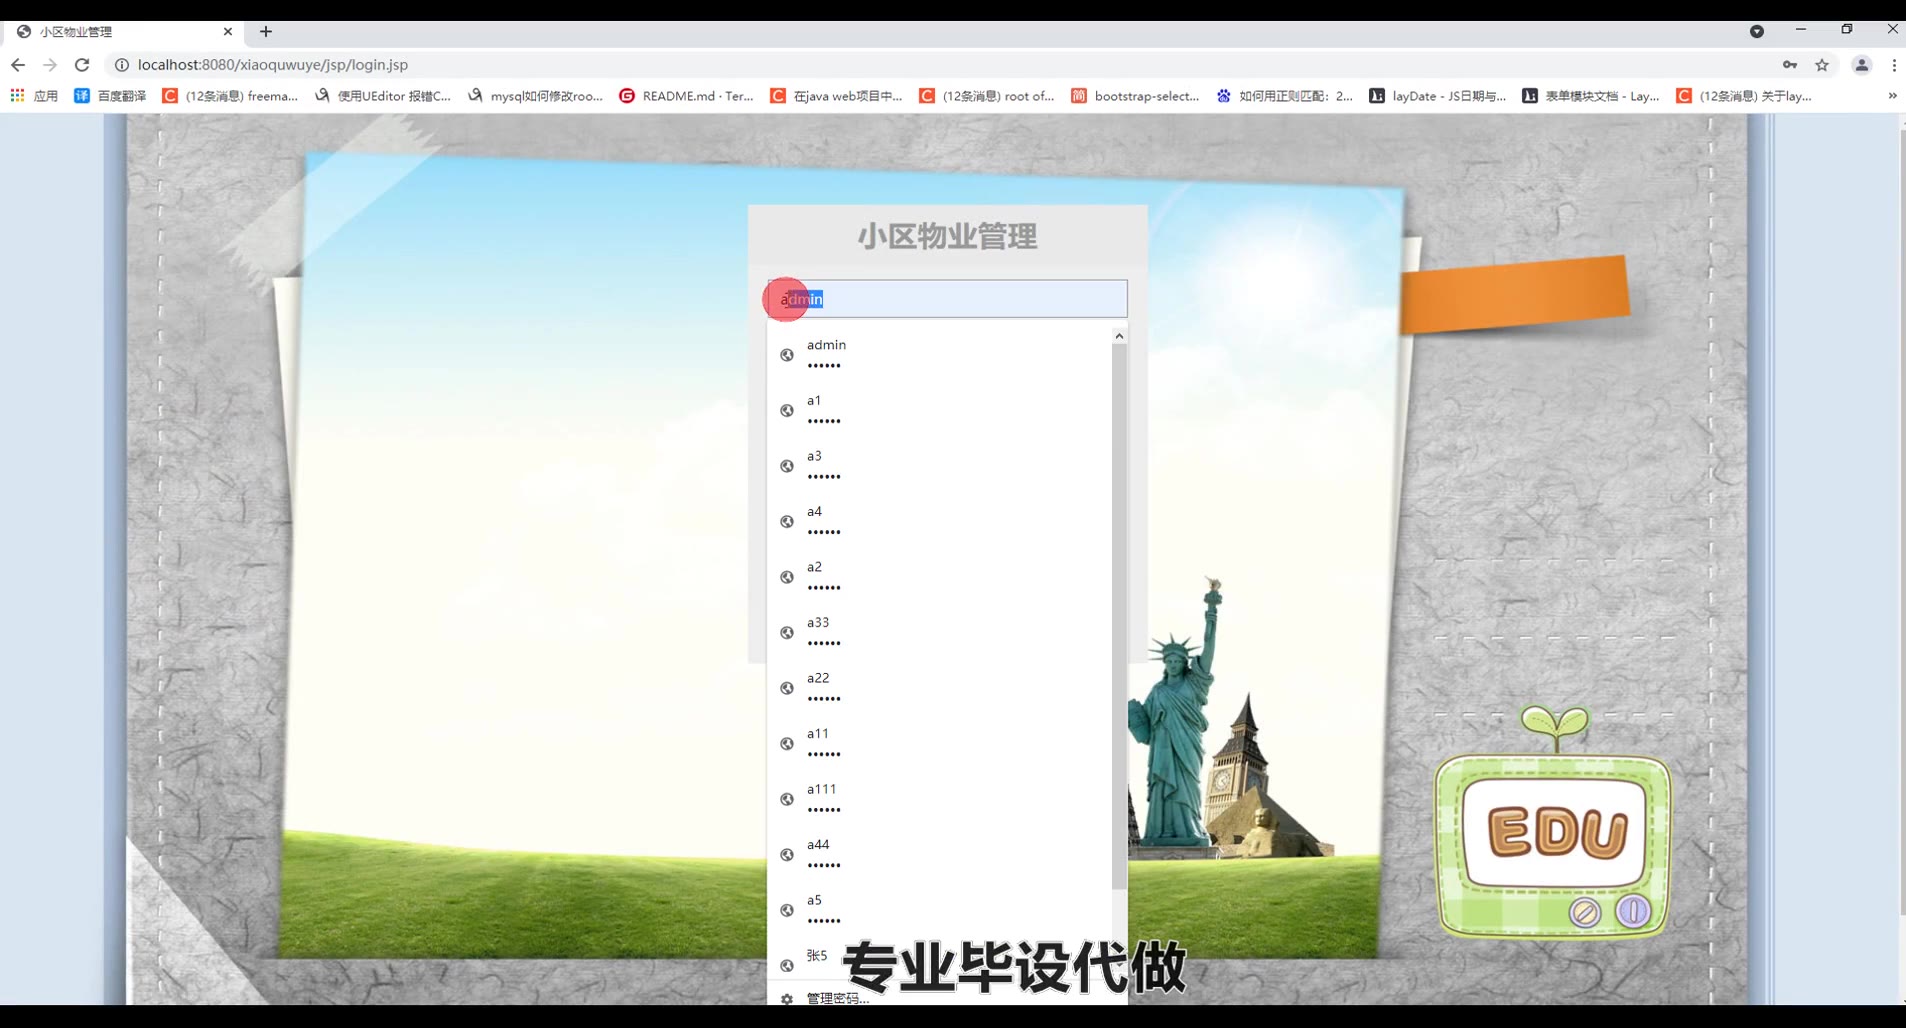This screenshot has width=1906, height=1028.
Task: Bookmark this page with the star icon
Action: (1822, 65)
